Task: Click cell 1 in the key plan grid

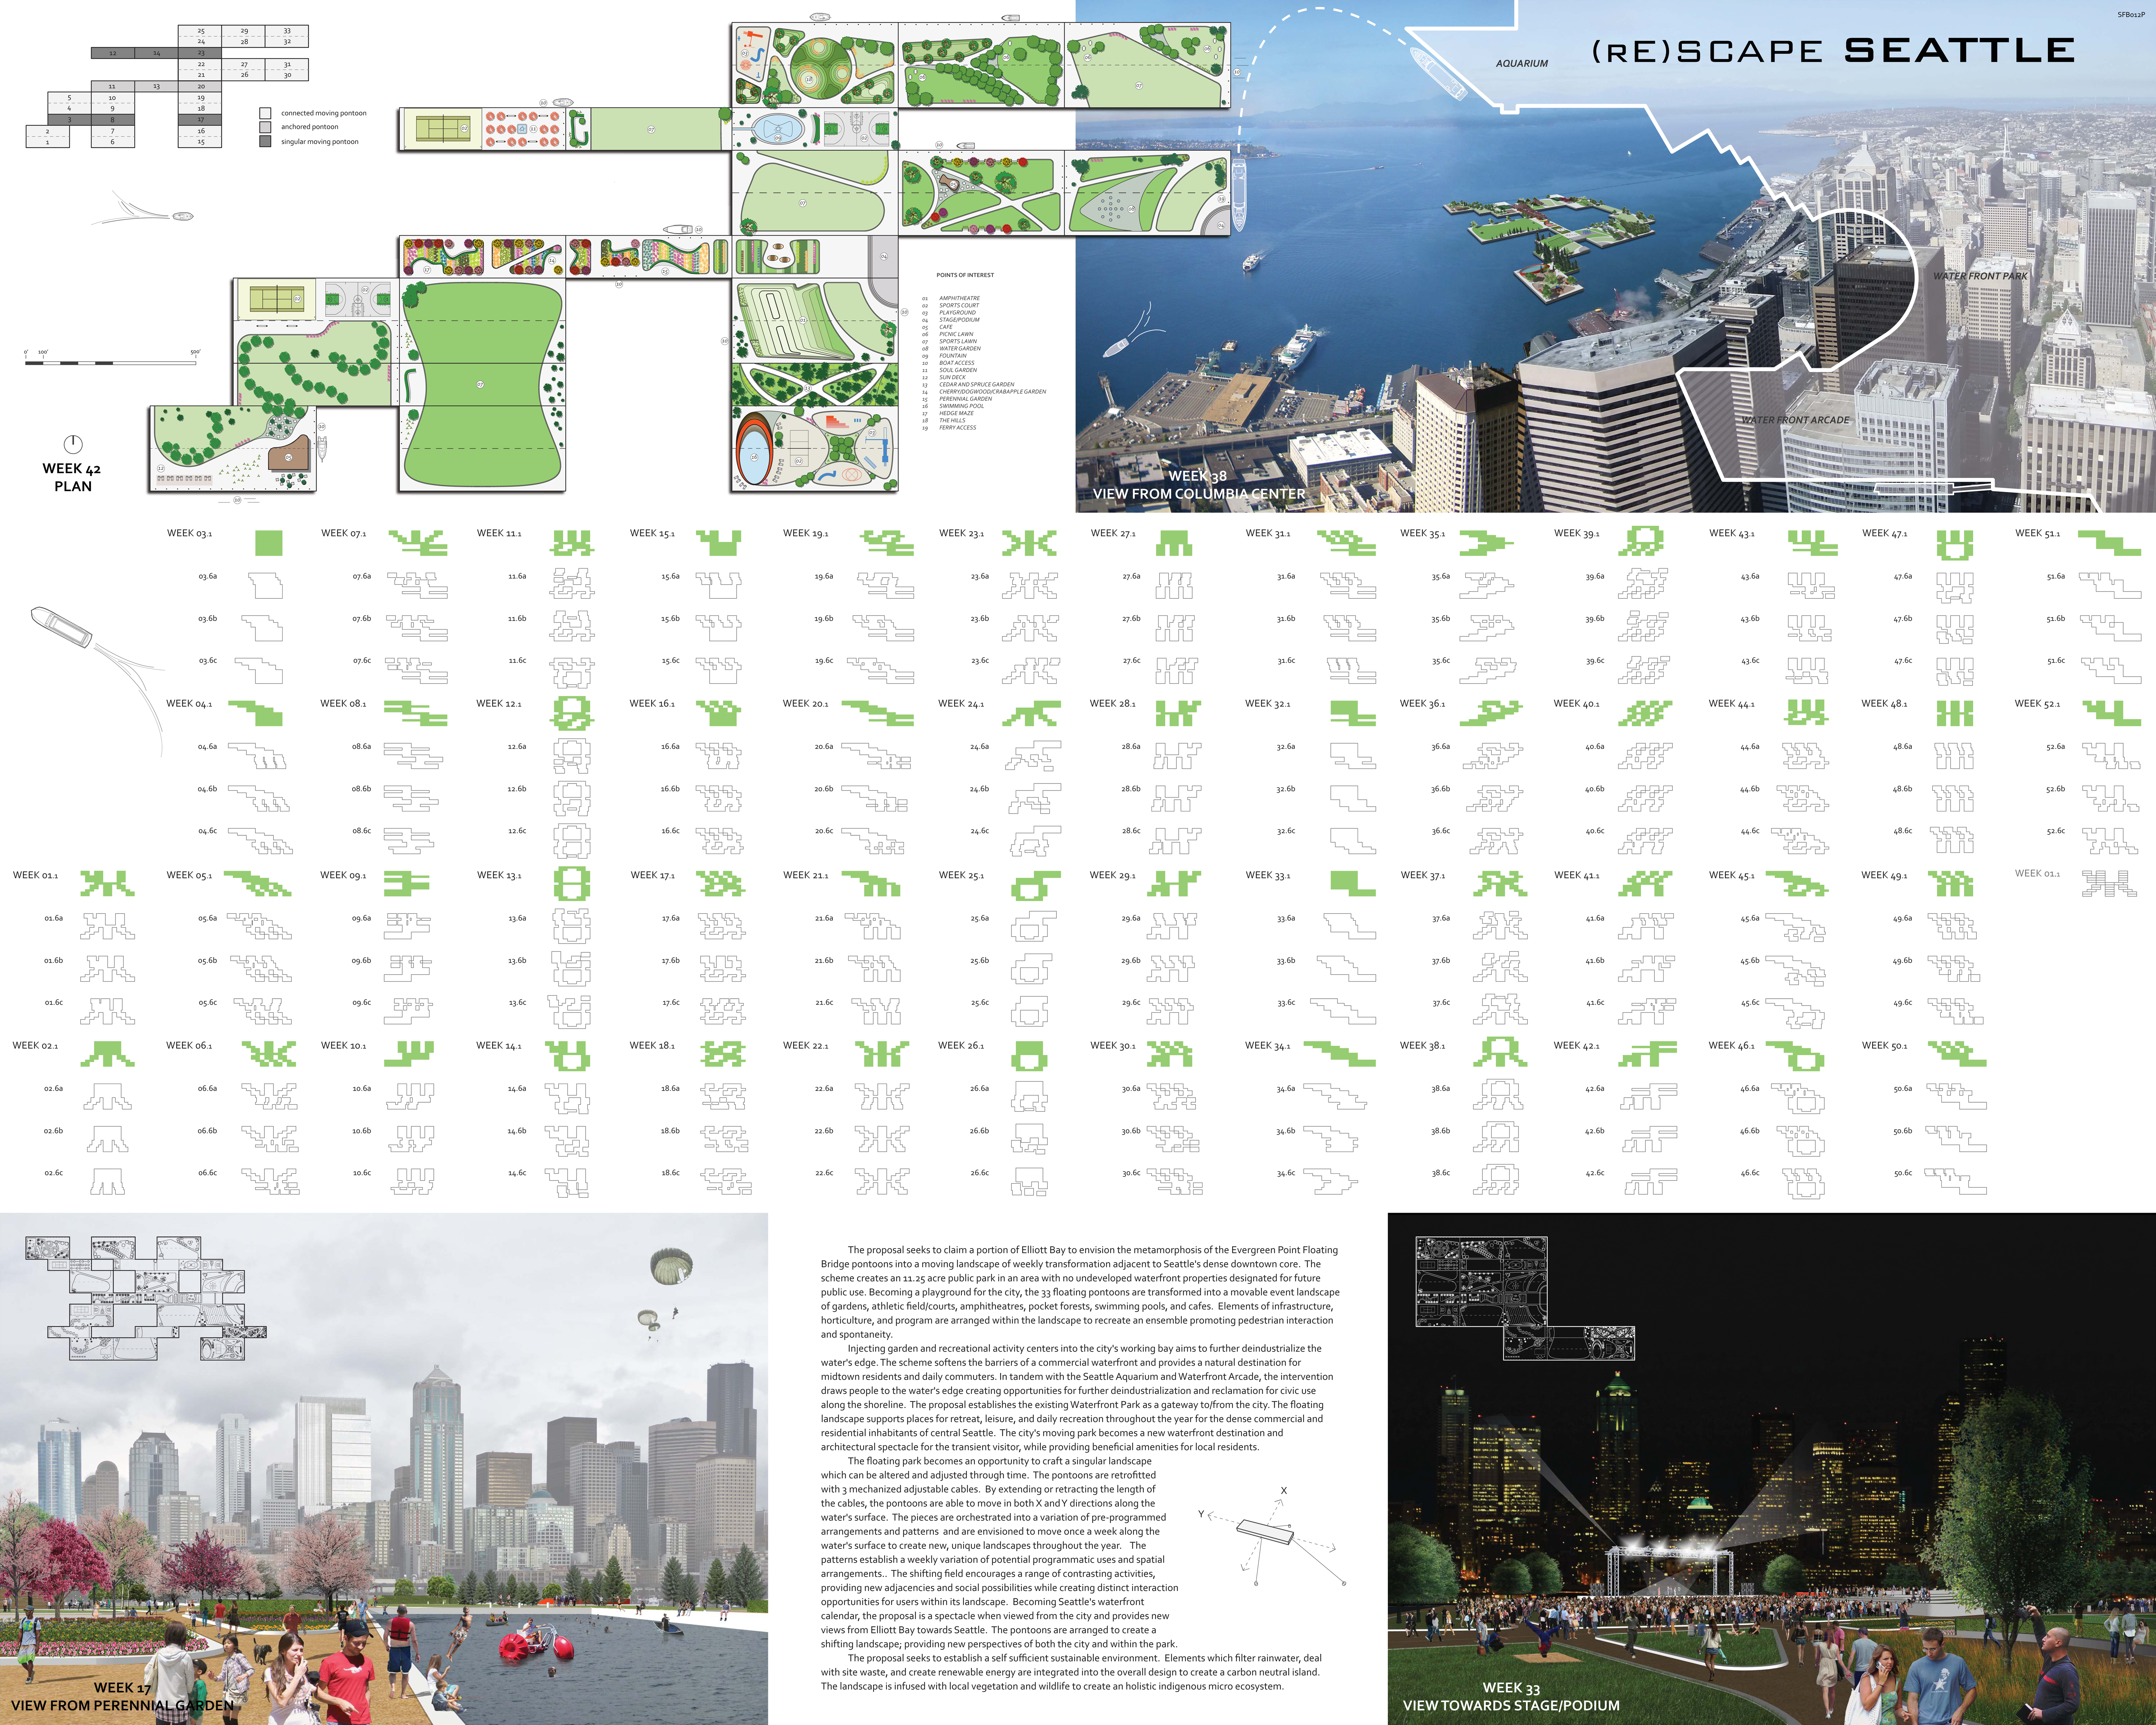Action: tap(47, 142)
